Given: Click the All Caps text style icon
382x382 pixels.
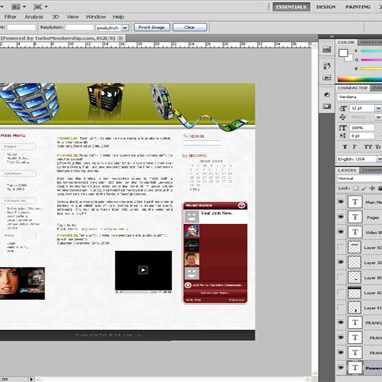Looking at the screenshot, I should pyautogui.click(x=368, y=147).
